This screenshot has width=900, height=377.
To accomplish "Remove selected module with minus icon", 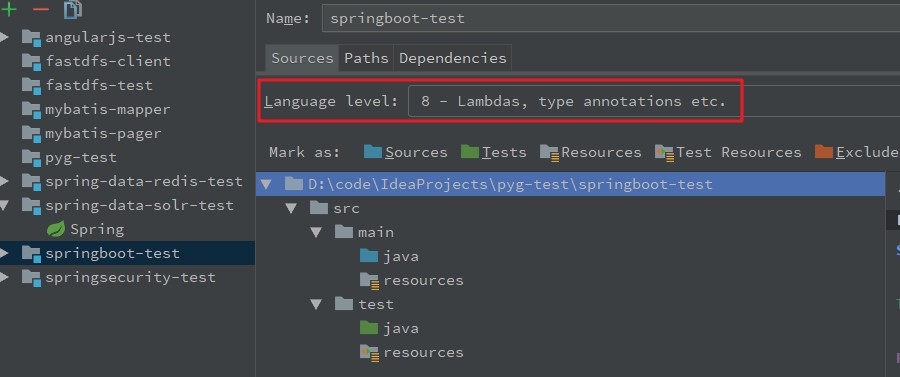I will 40,10.
